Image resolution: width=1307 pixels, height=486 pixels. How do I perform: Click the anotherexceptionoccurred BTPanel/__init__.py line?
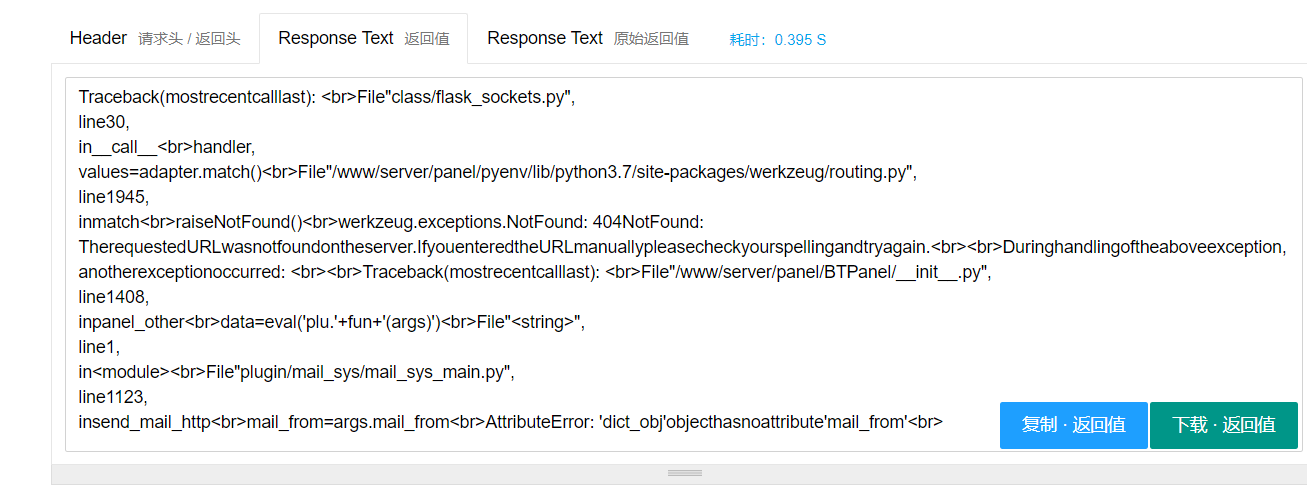pos(534,272)
